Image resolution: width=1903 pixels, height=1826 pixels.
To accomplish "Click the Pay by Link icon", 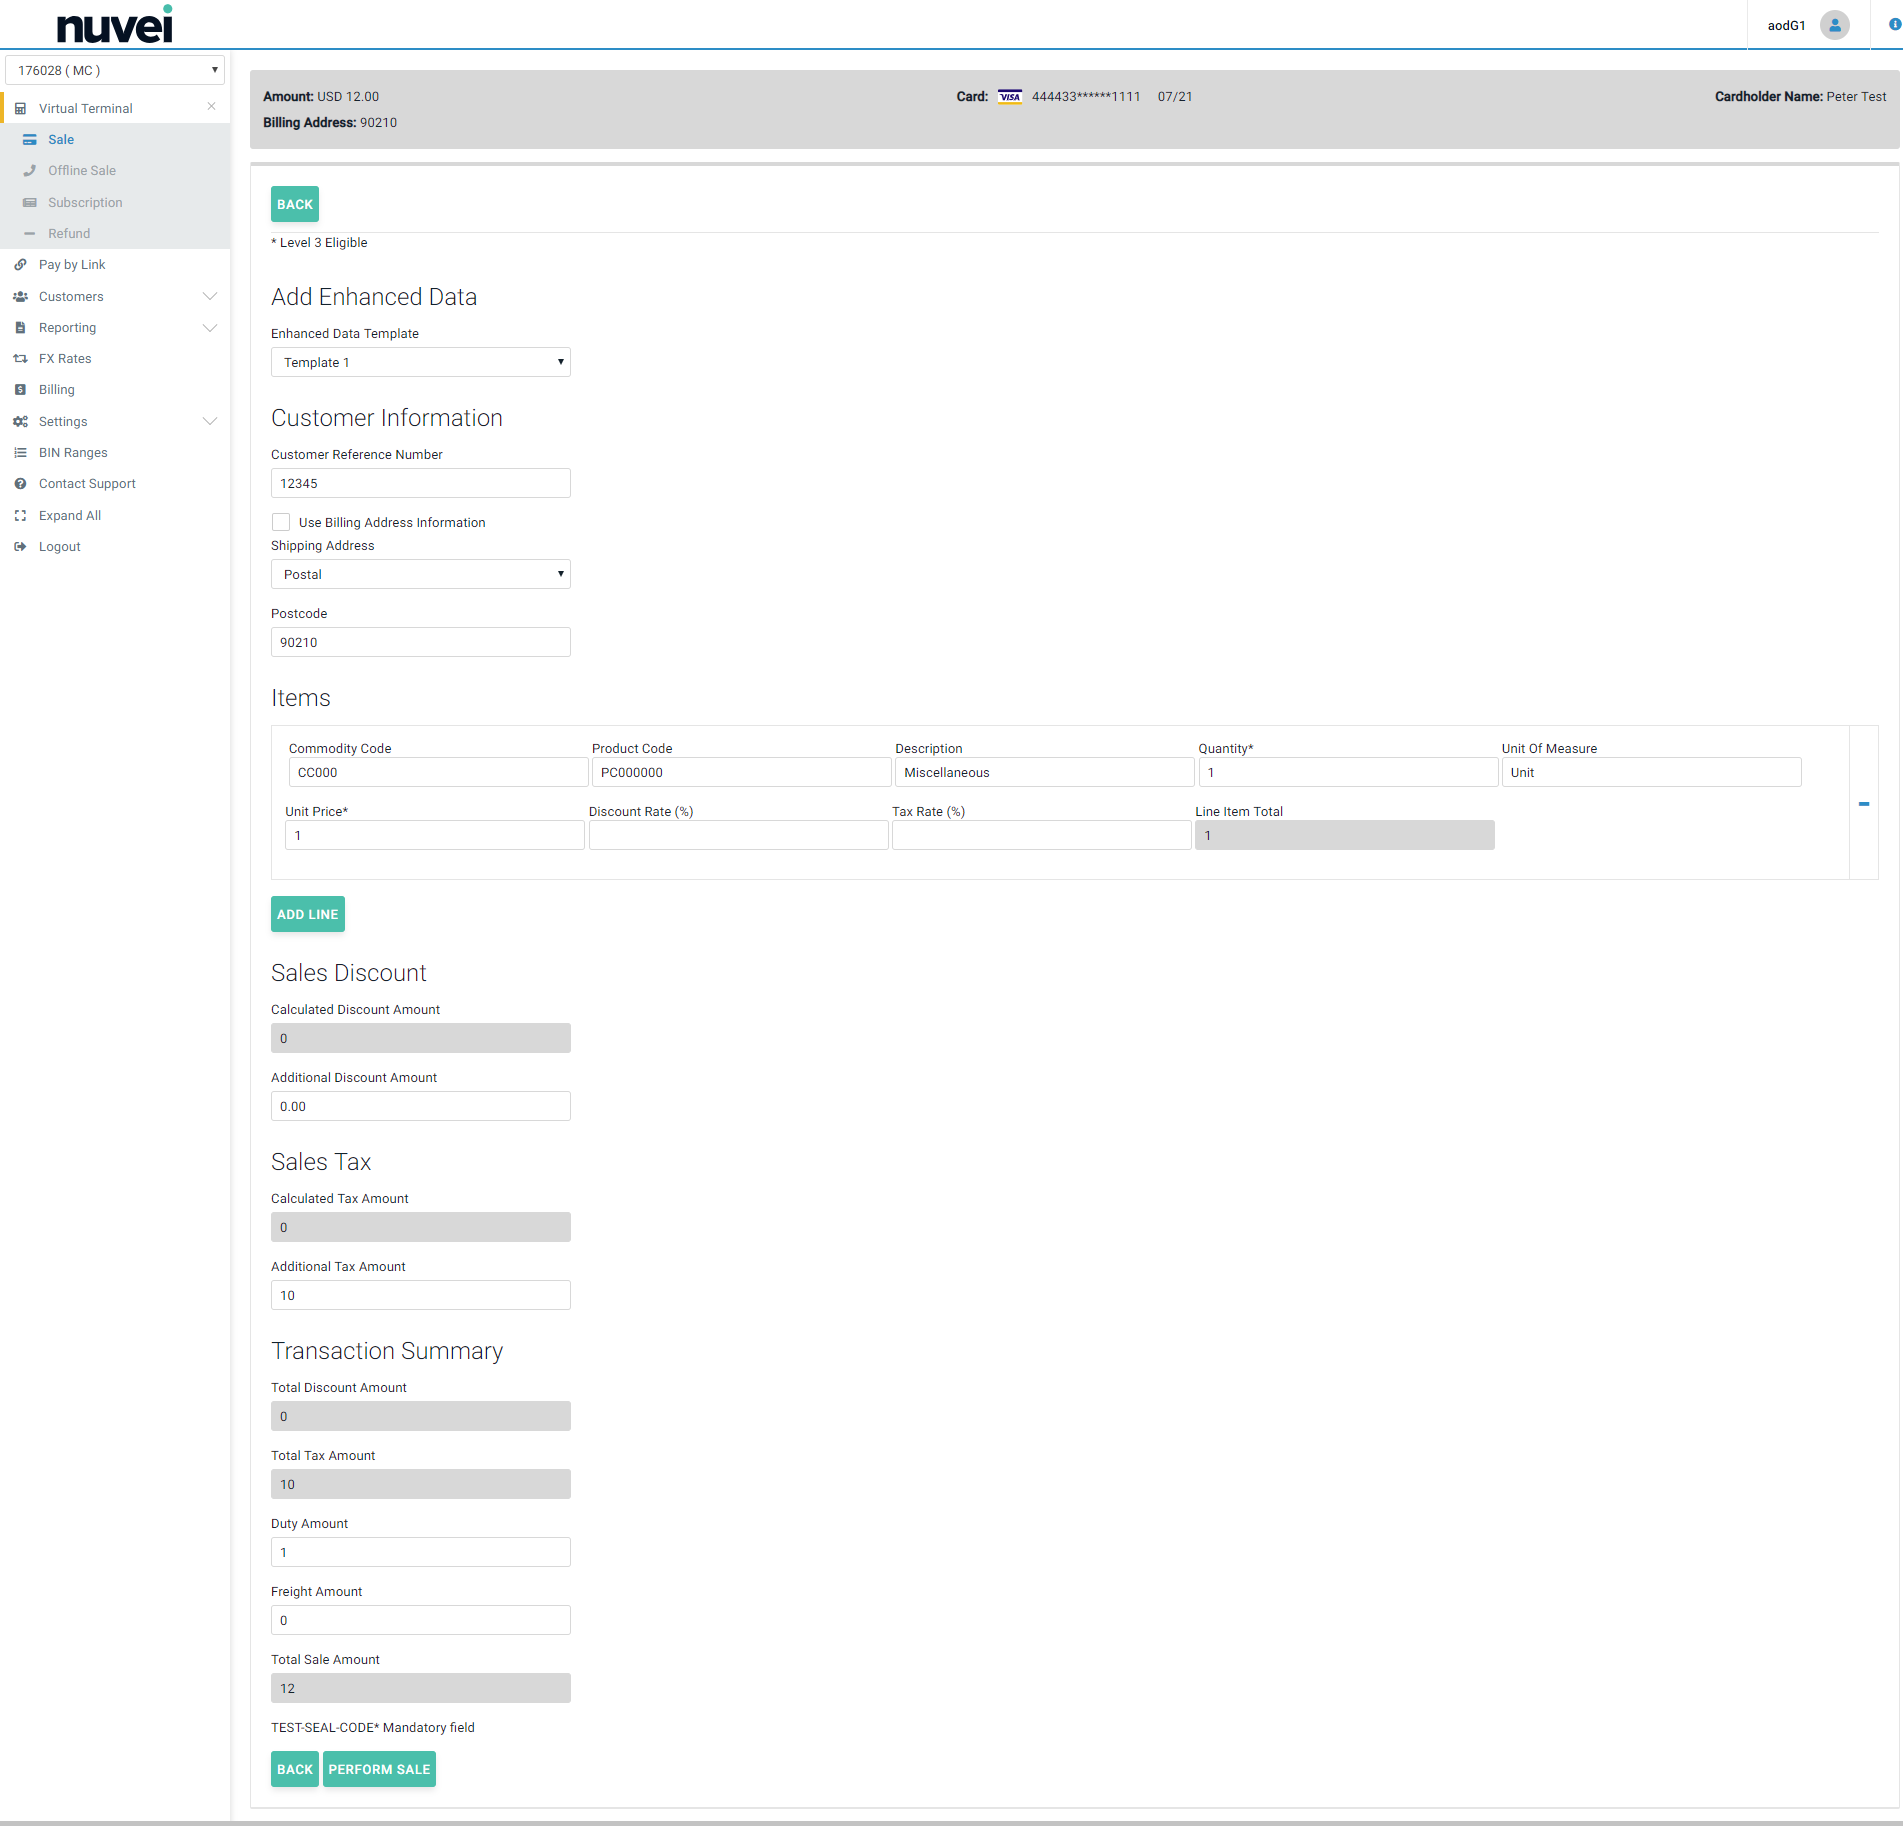I will tap(20, 265).
